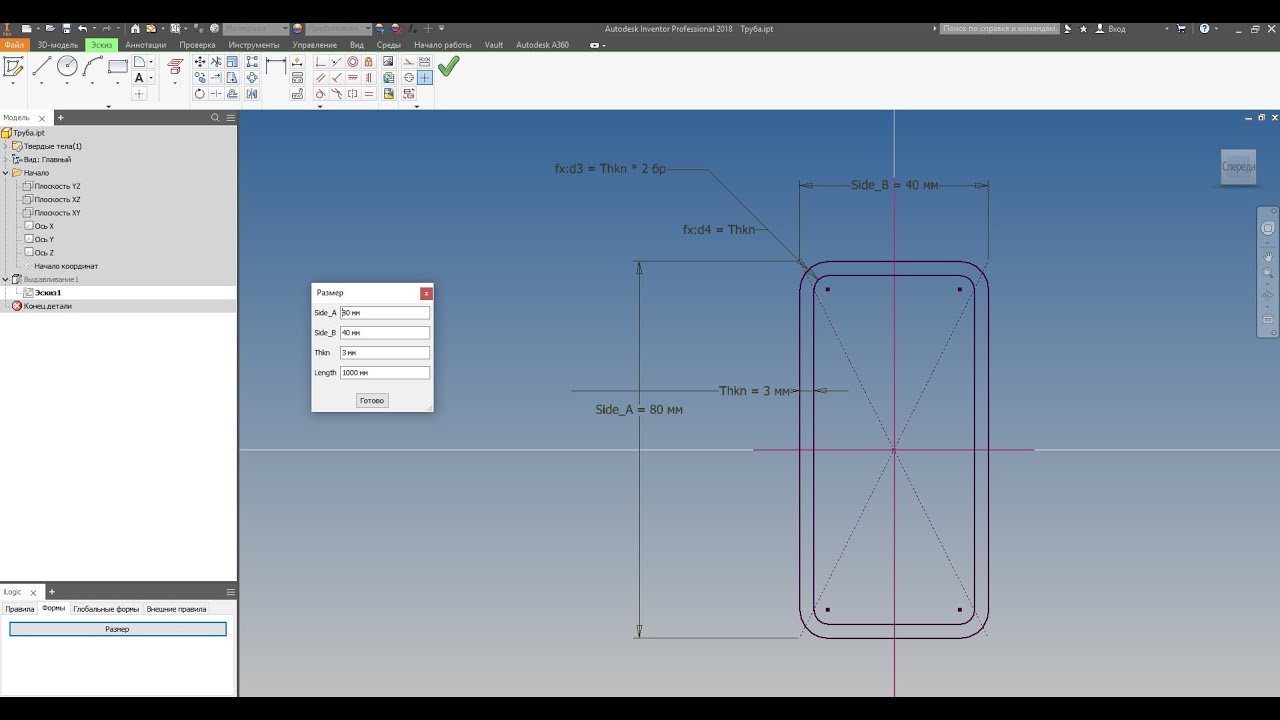Open the material dropdown in title bar
Screen dimensions: 1280x720
point(286,28)
